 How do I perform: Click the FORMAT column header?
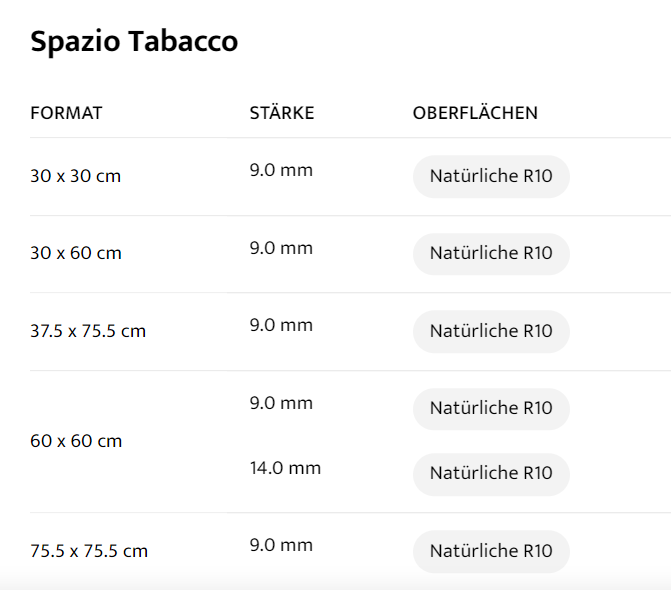tap(66, 113)
